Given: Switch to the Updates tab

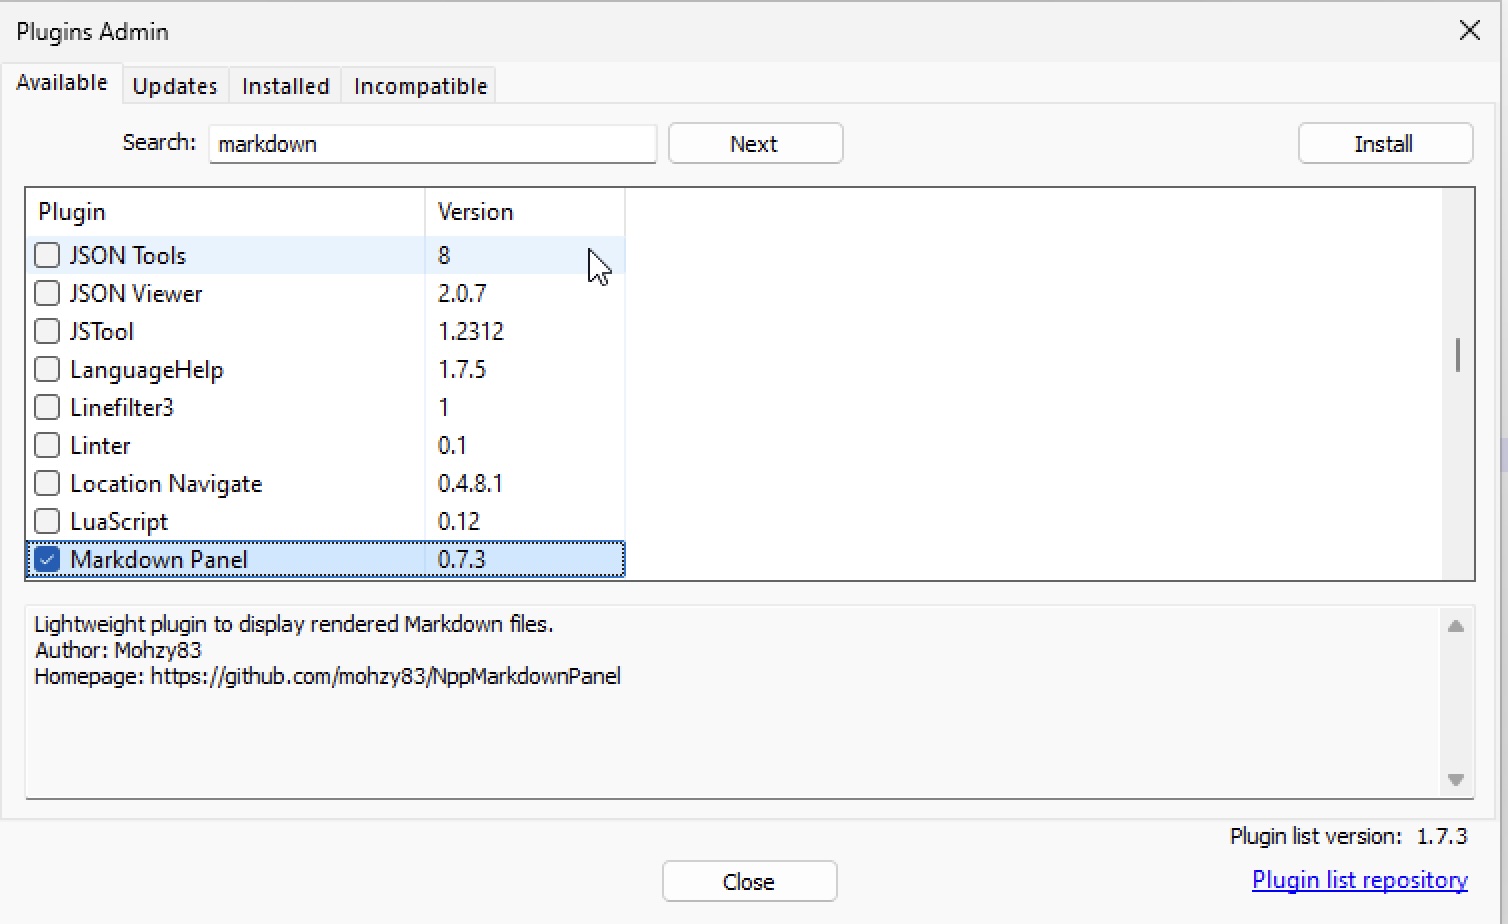Looking at the screenshot, I should tap(175, 86).
